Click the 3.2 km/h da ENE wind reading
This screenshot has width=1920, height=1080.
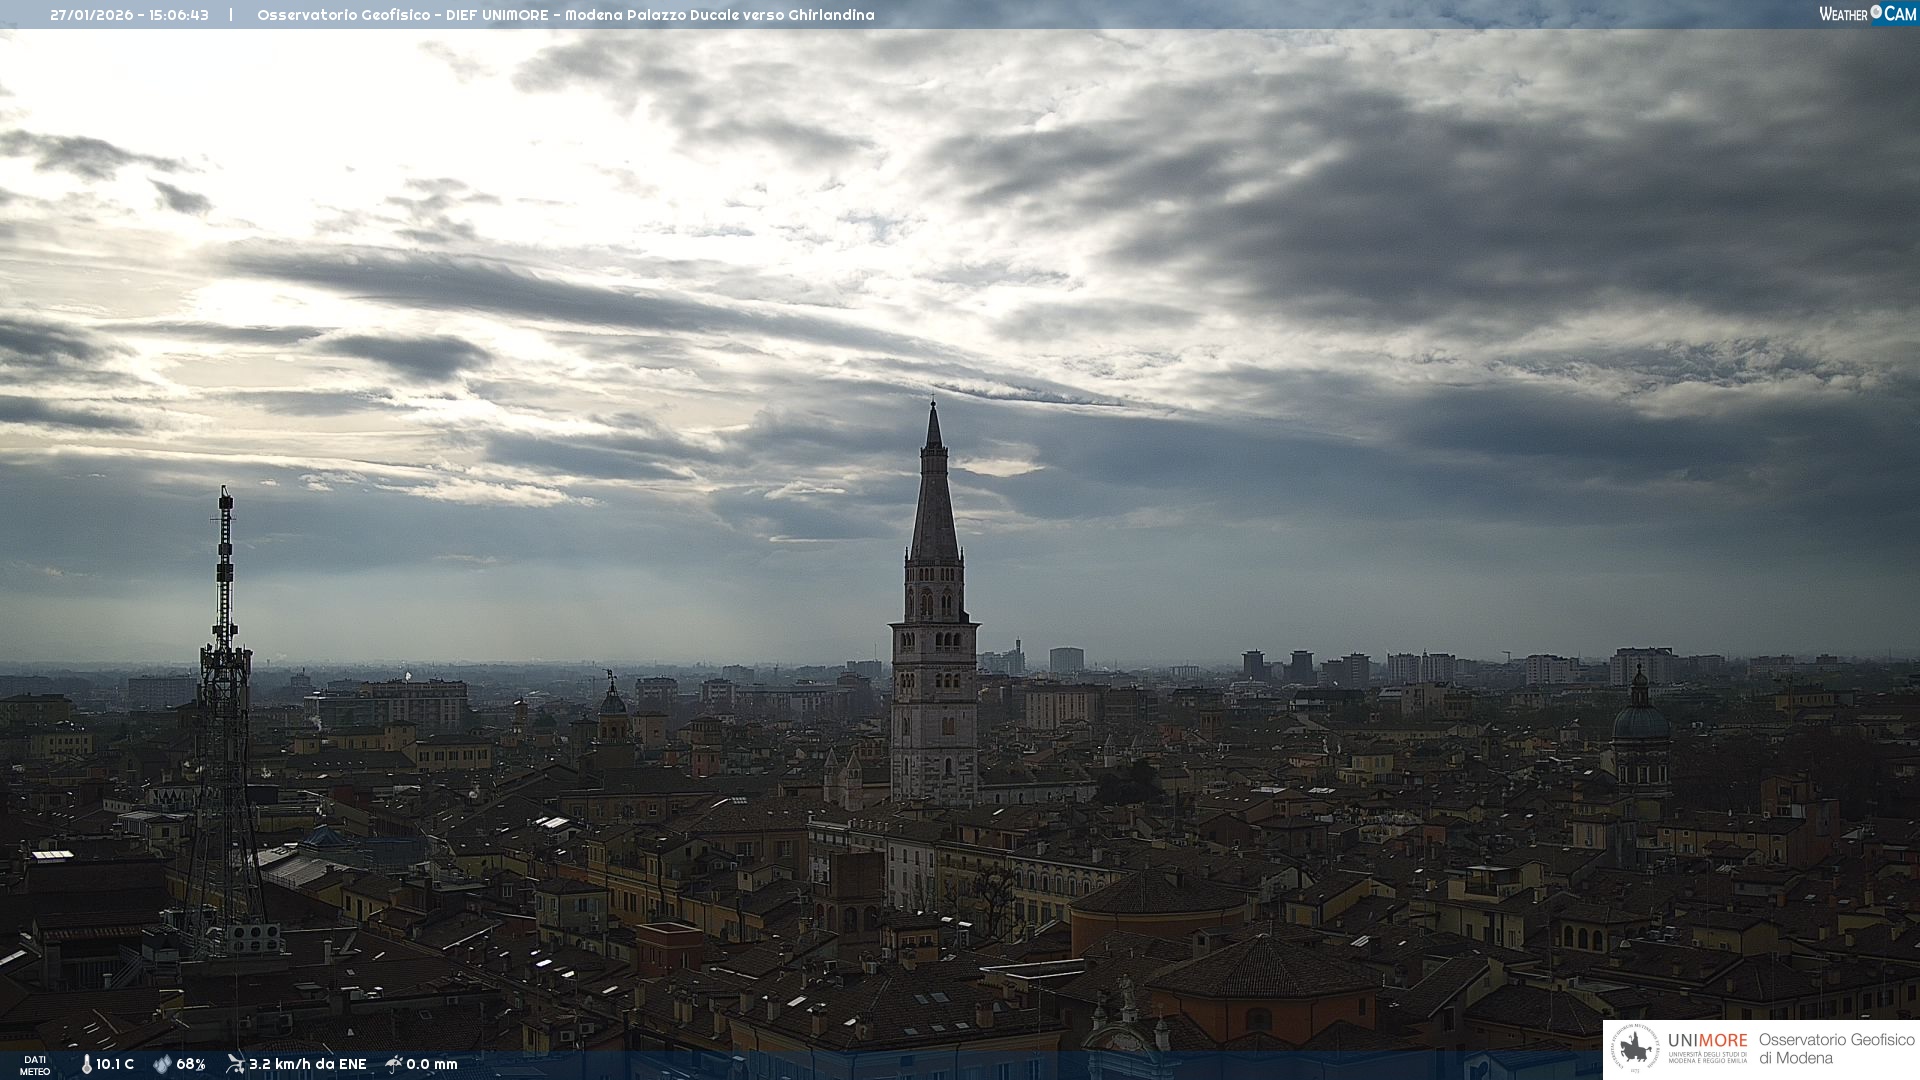[x=308, y=1064]
